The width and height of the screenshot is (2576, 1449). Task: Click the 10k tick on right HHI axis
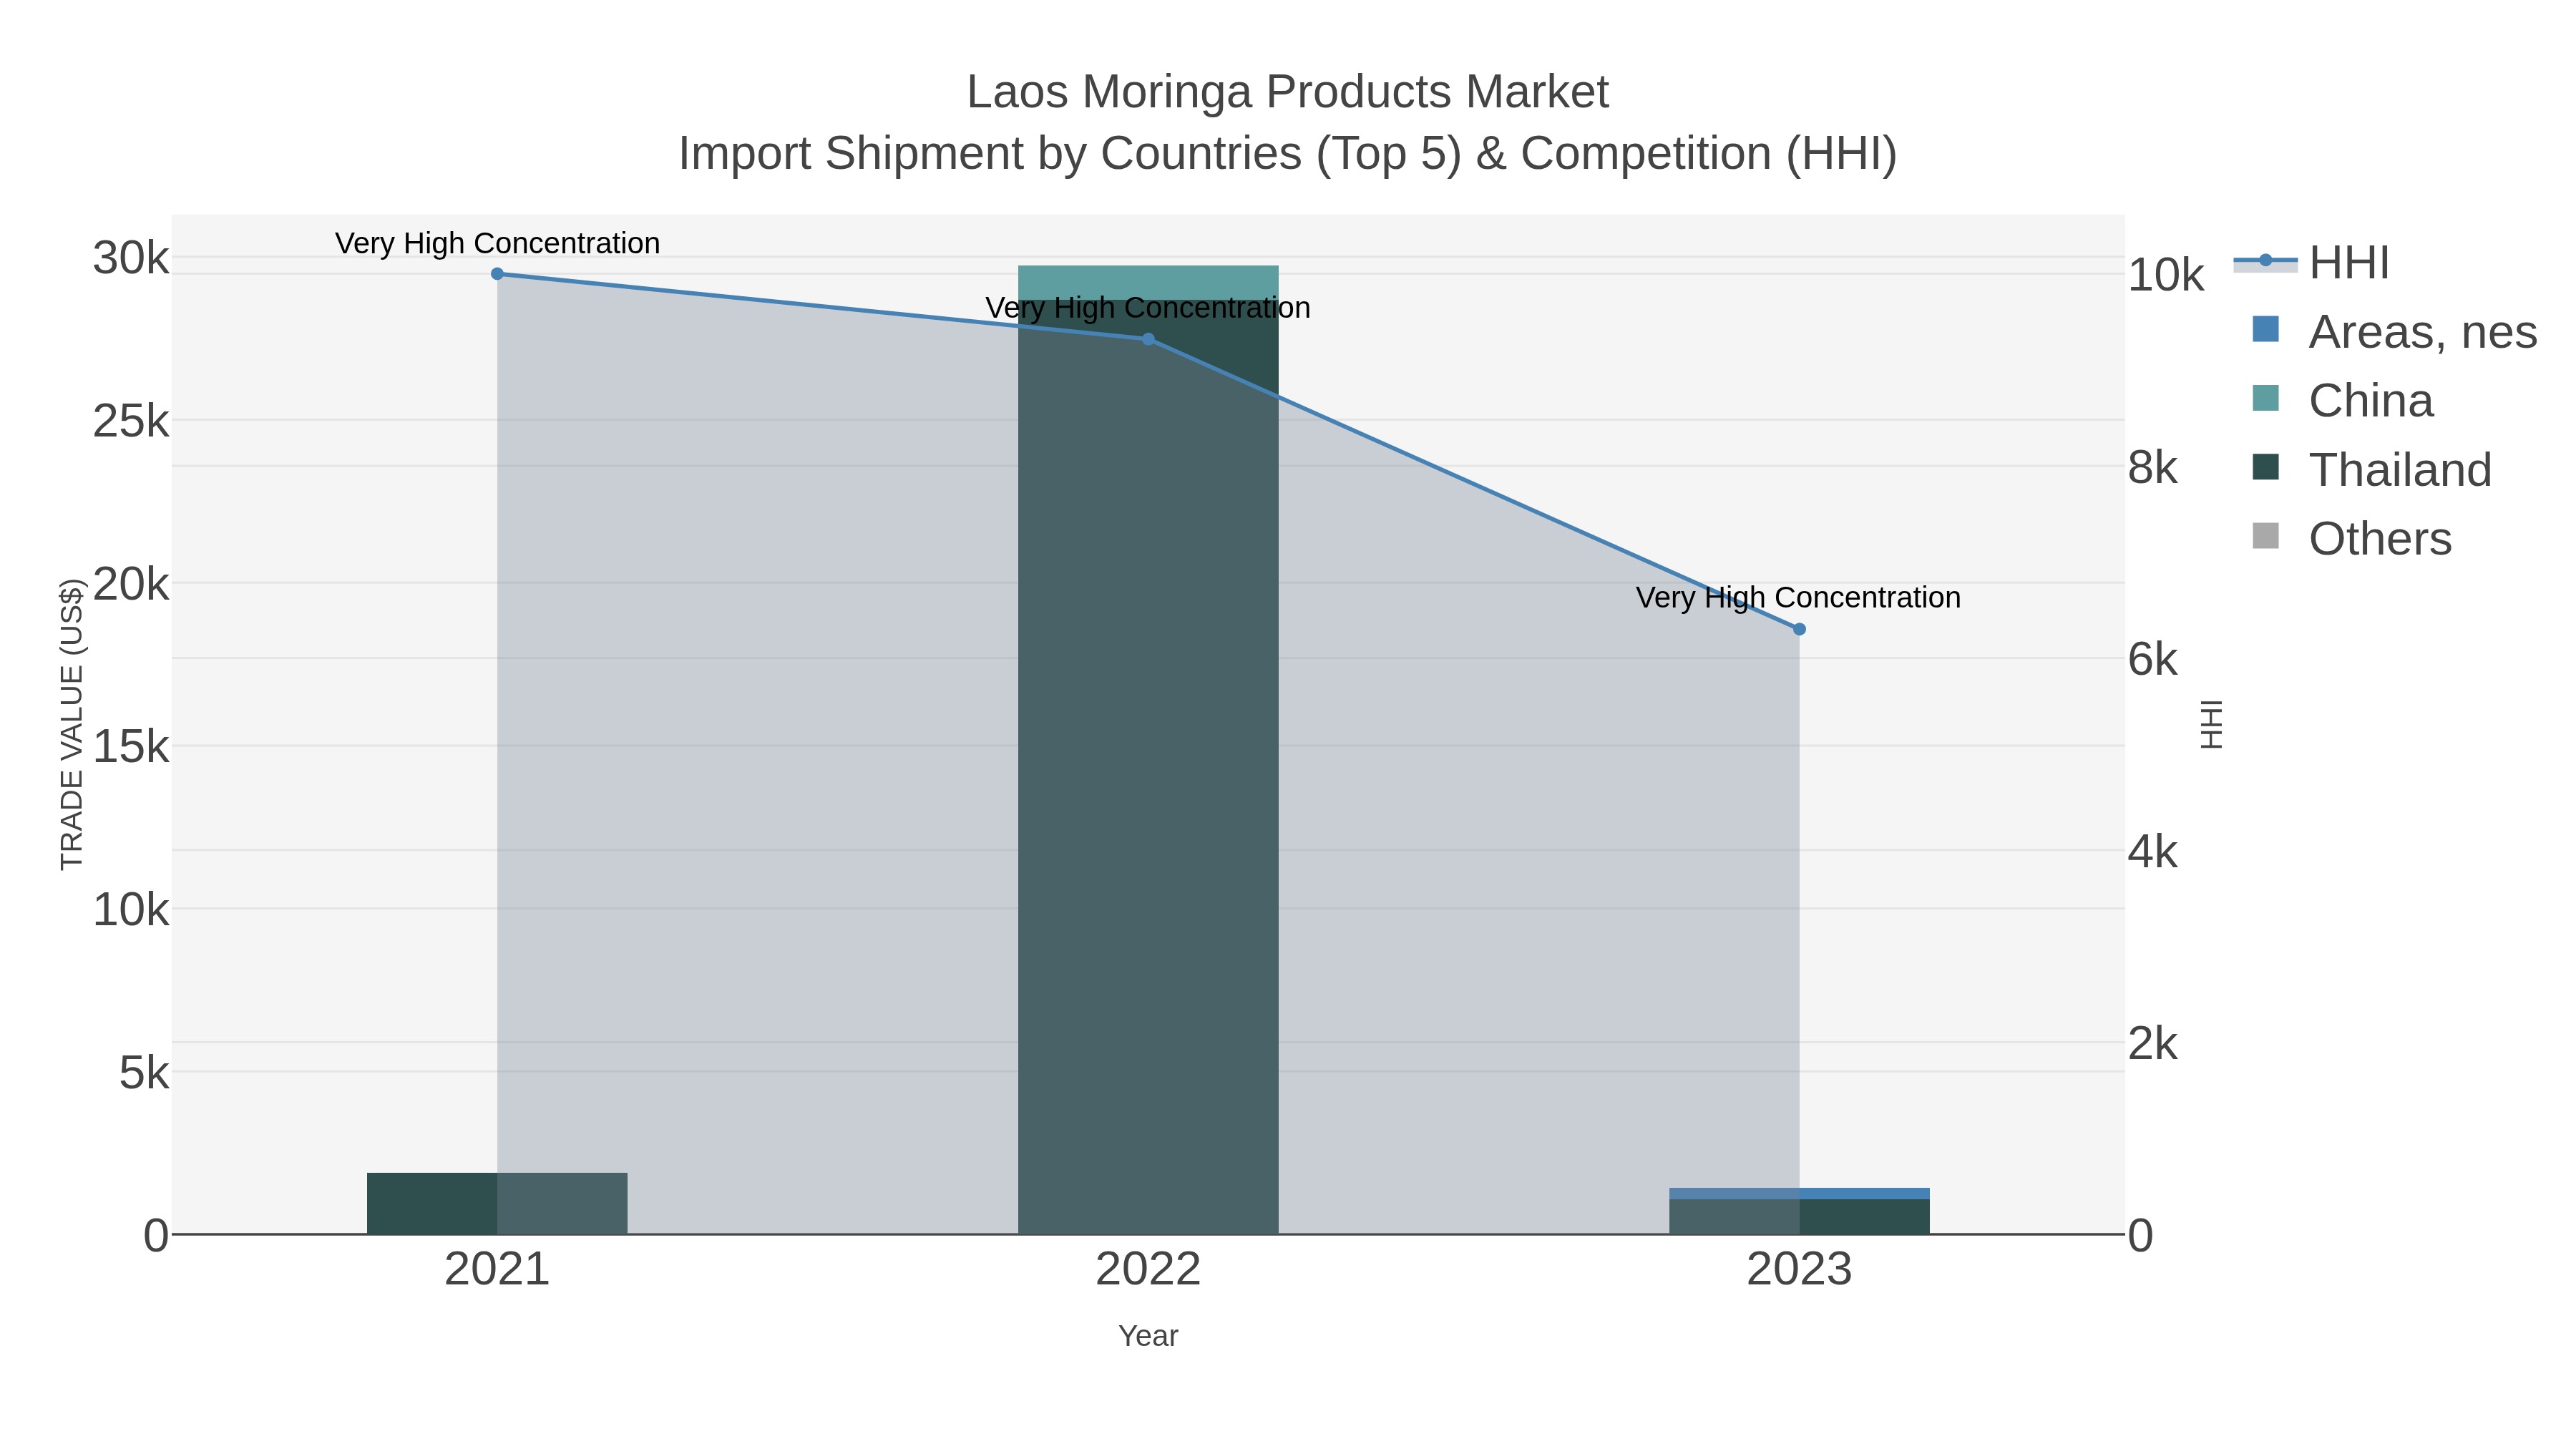click(2166, 275)
